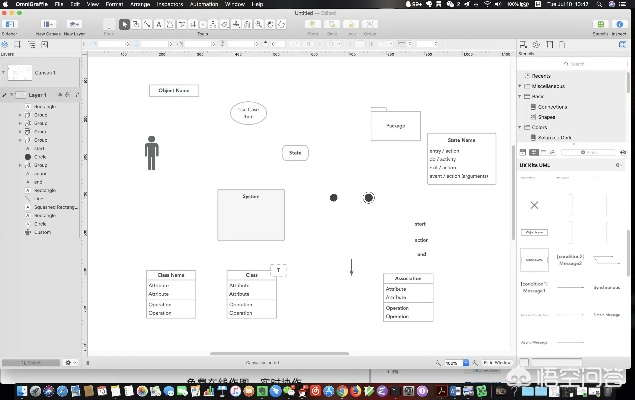Viewport: 635px width, 400px height.
Task: Select the Connections stencil entry
Action: click(552, 106)
